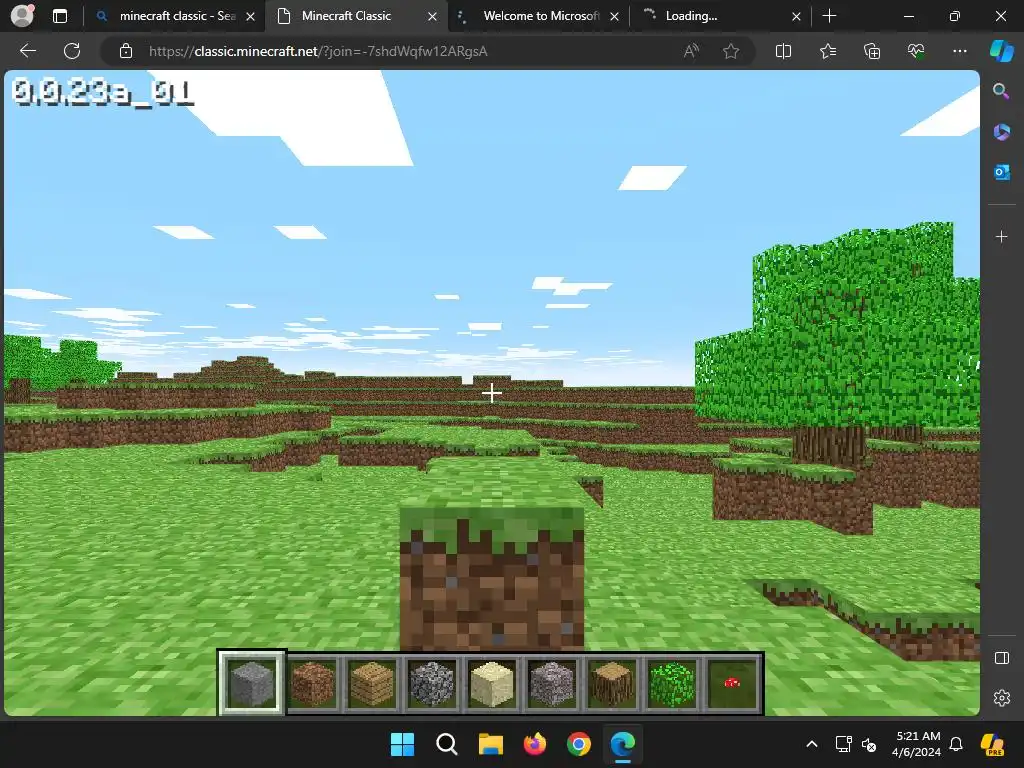Select the stone block in hotbar
1024x768 pixels.
click(x=251, y=683)
